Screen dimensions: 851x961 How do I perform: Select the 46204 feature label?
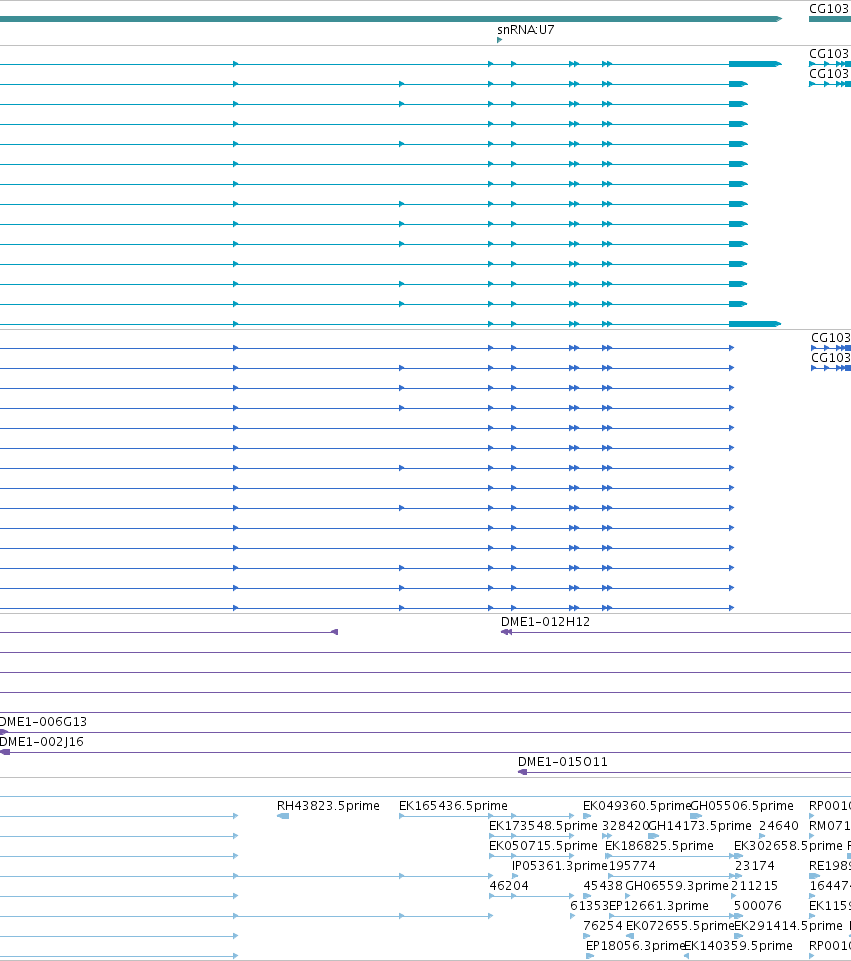(x=509, y=886)
